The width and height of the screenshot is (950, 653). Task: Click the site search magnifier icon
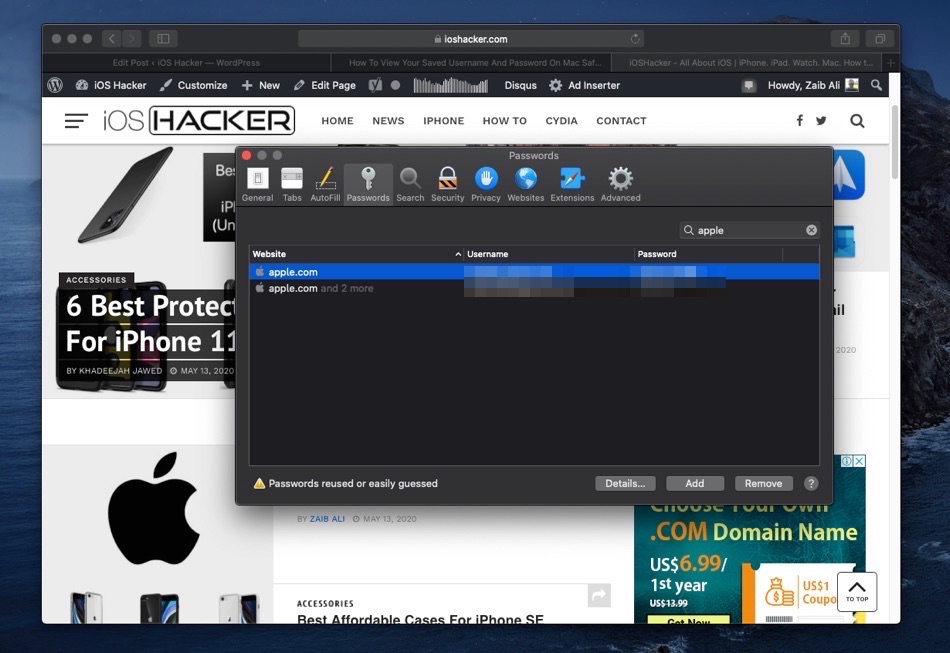(x=857, y=121)
